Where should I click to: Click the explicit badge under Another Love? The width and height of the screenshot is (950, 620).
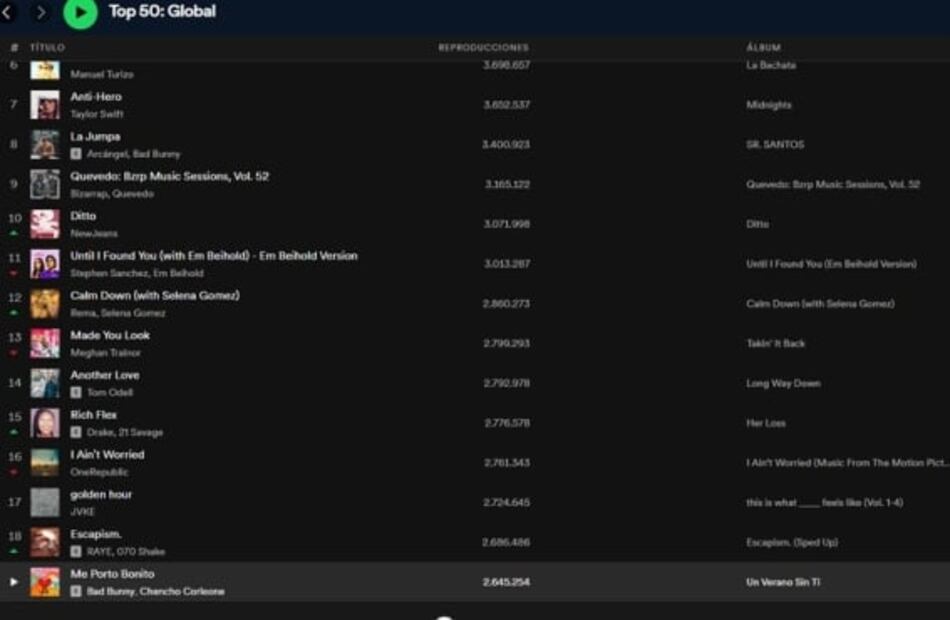[x=76, y=392]
